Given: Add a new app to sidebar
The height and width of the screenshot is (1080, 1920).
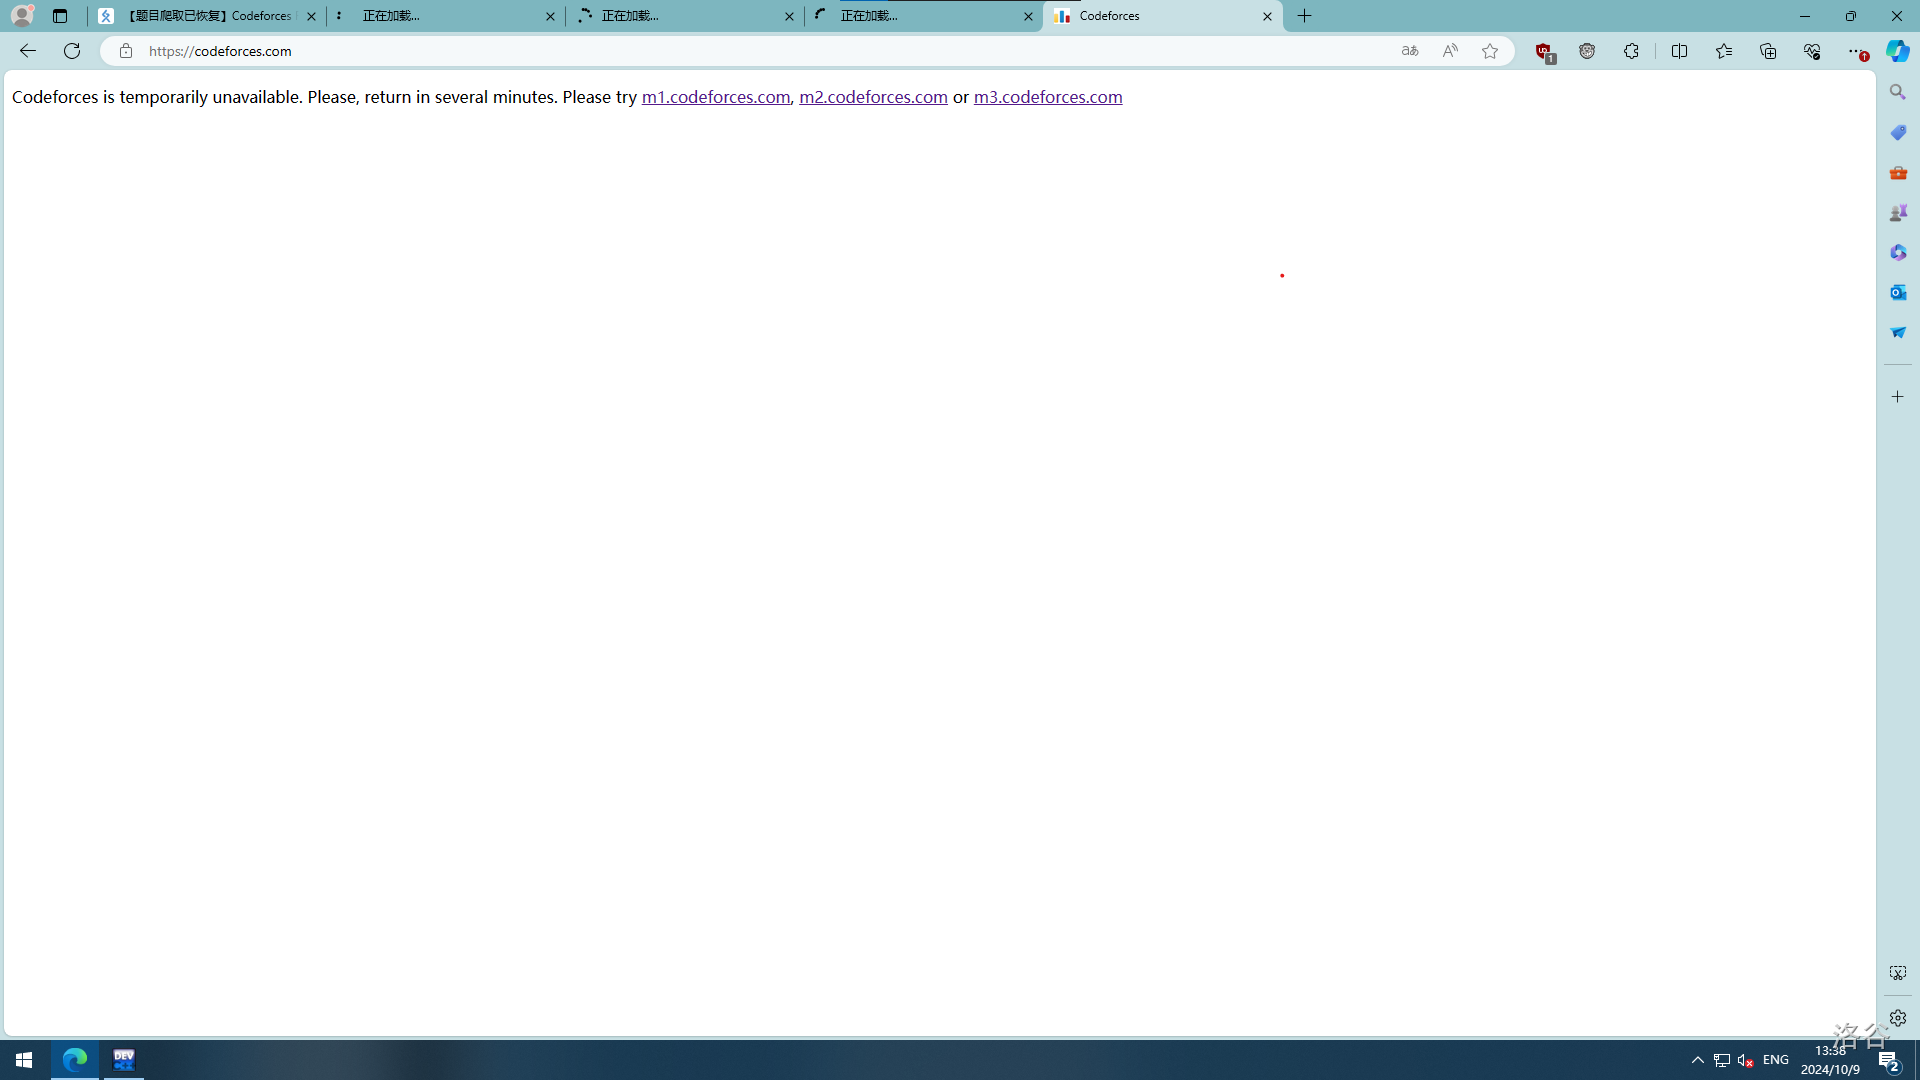Looking at the screenshot, I should [1898, 397].
